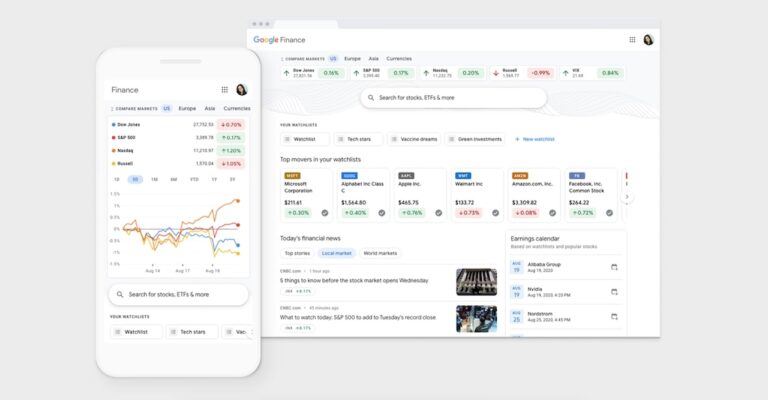This screenshot has width=768, height=400.
Task: Open Vaccine dreams watchlist
Action: coord(414,140)
